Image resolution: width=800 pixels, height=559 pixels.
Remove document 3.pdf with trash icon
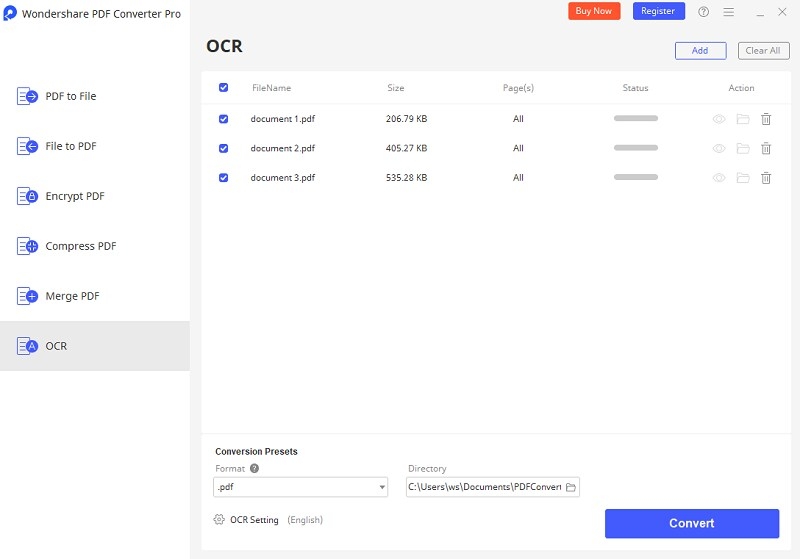coord(766,178)
